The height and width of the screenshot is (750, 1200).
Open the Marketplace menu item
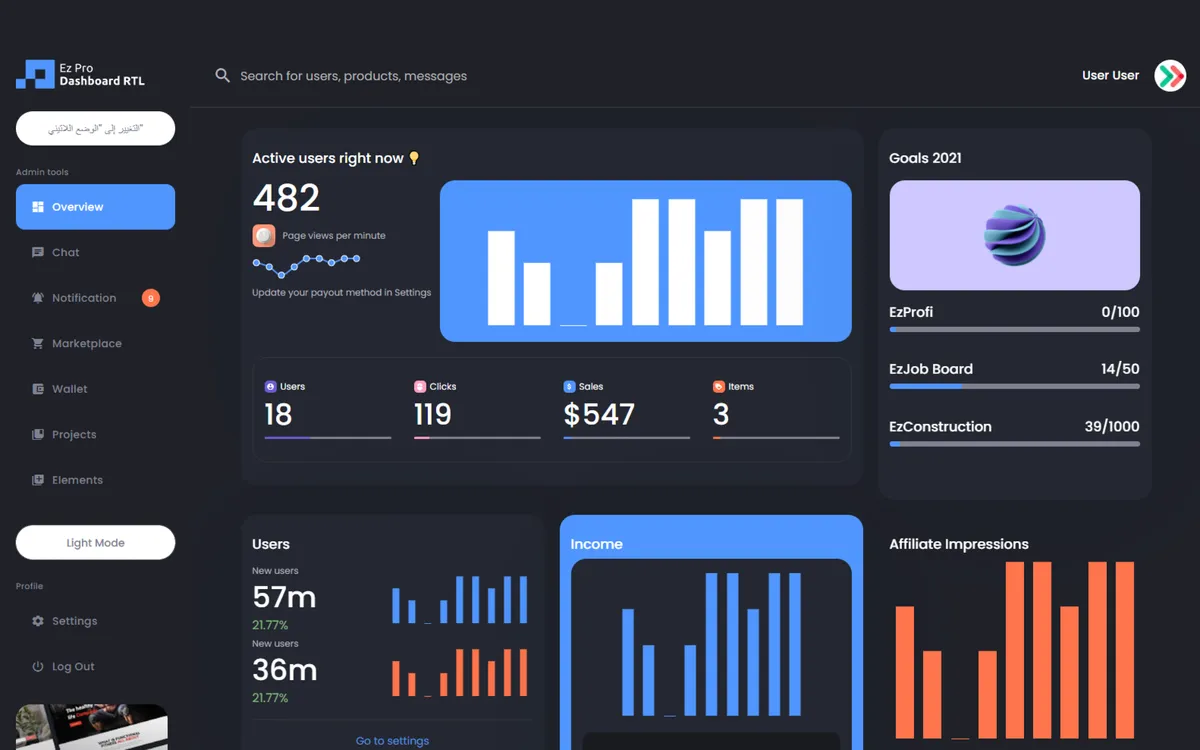click(x=95, y=343)
